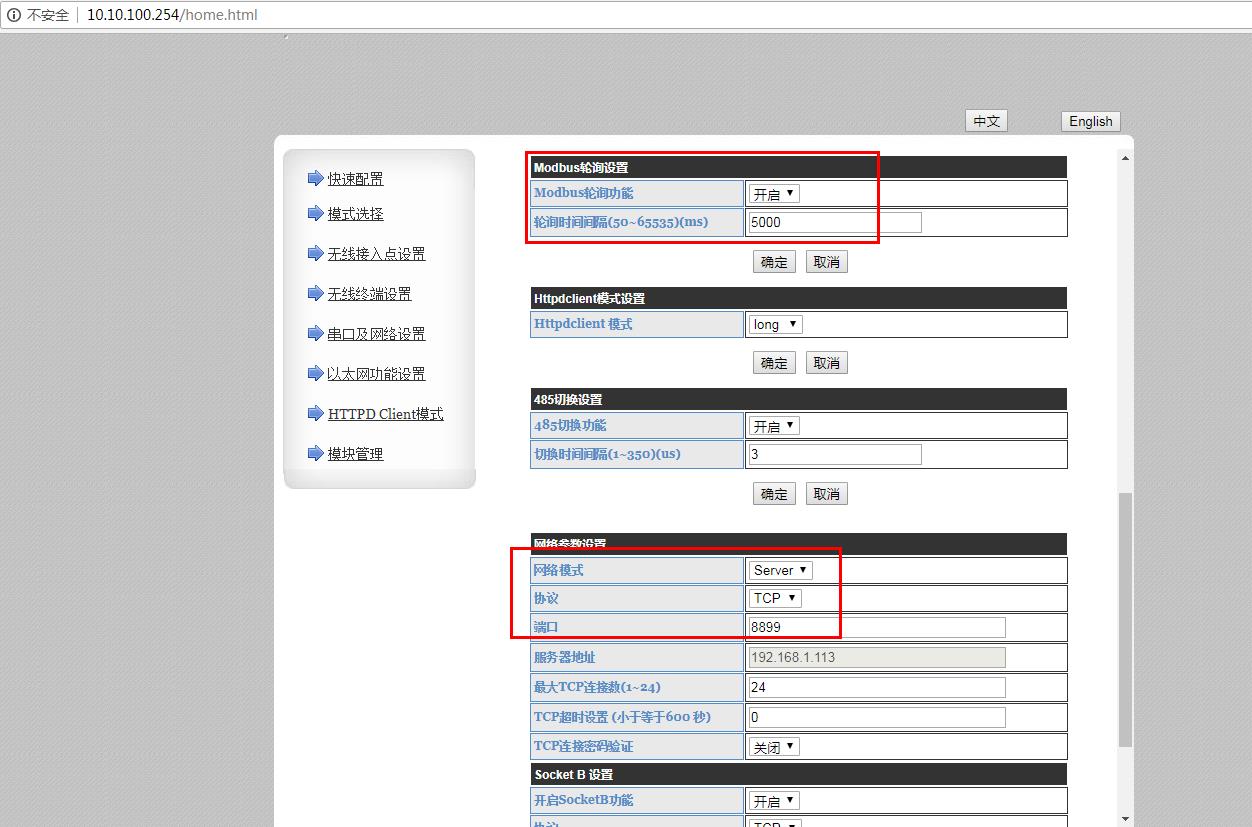
Task: Click the arrow icon beside 以太网功能设置
Action: coord(315,373)
